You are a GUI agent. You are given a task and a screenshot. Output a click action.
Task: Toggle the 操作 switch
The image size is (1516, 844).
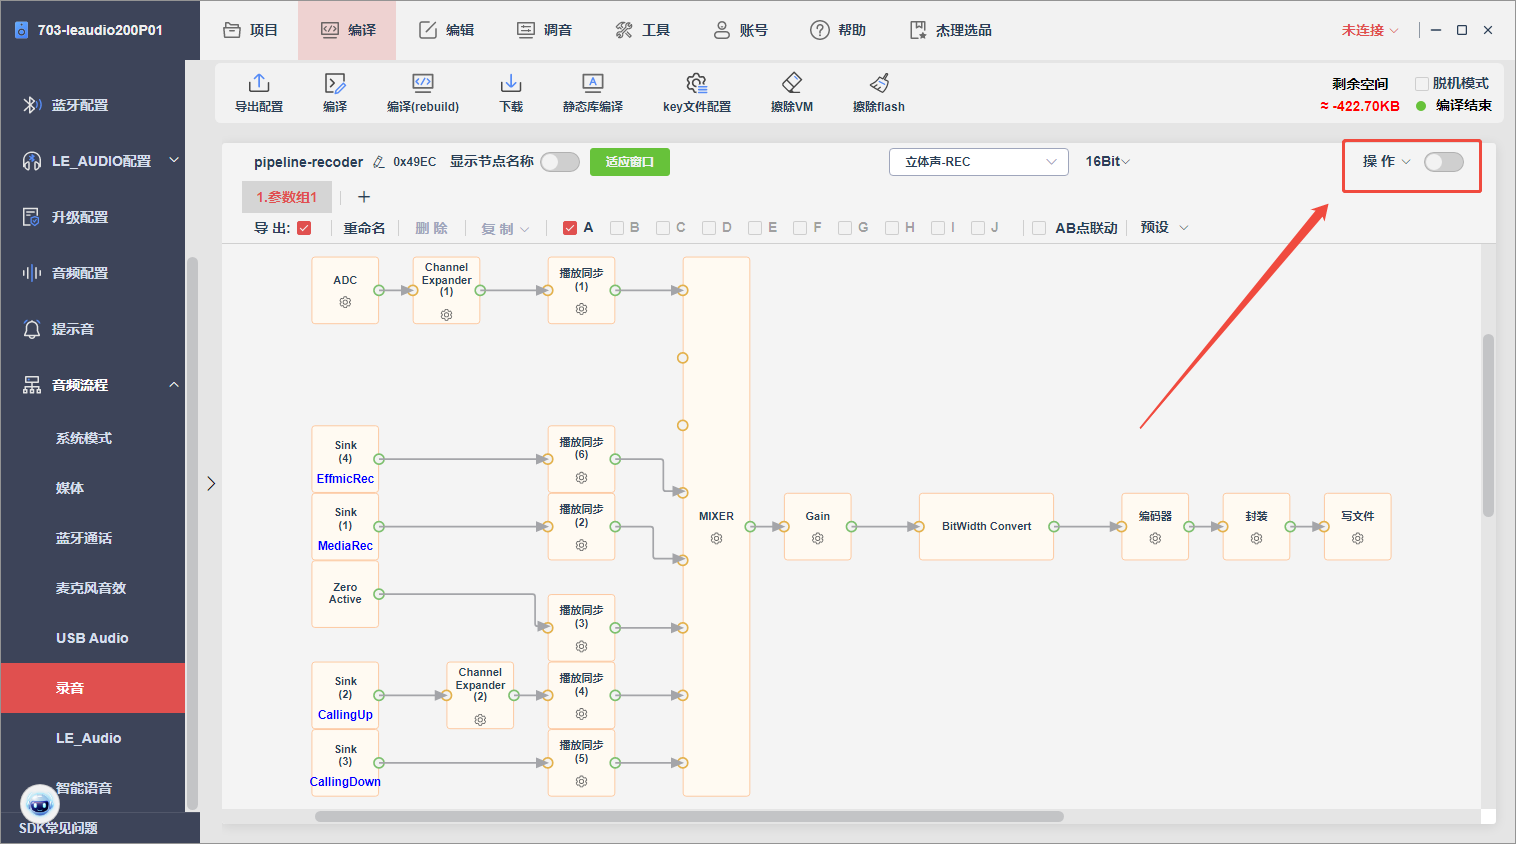(x=1444, y=162)
